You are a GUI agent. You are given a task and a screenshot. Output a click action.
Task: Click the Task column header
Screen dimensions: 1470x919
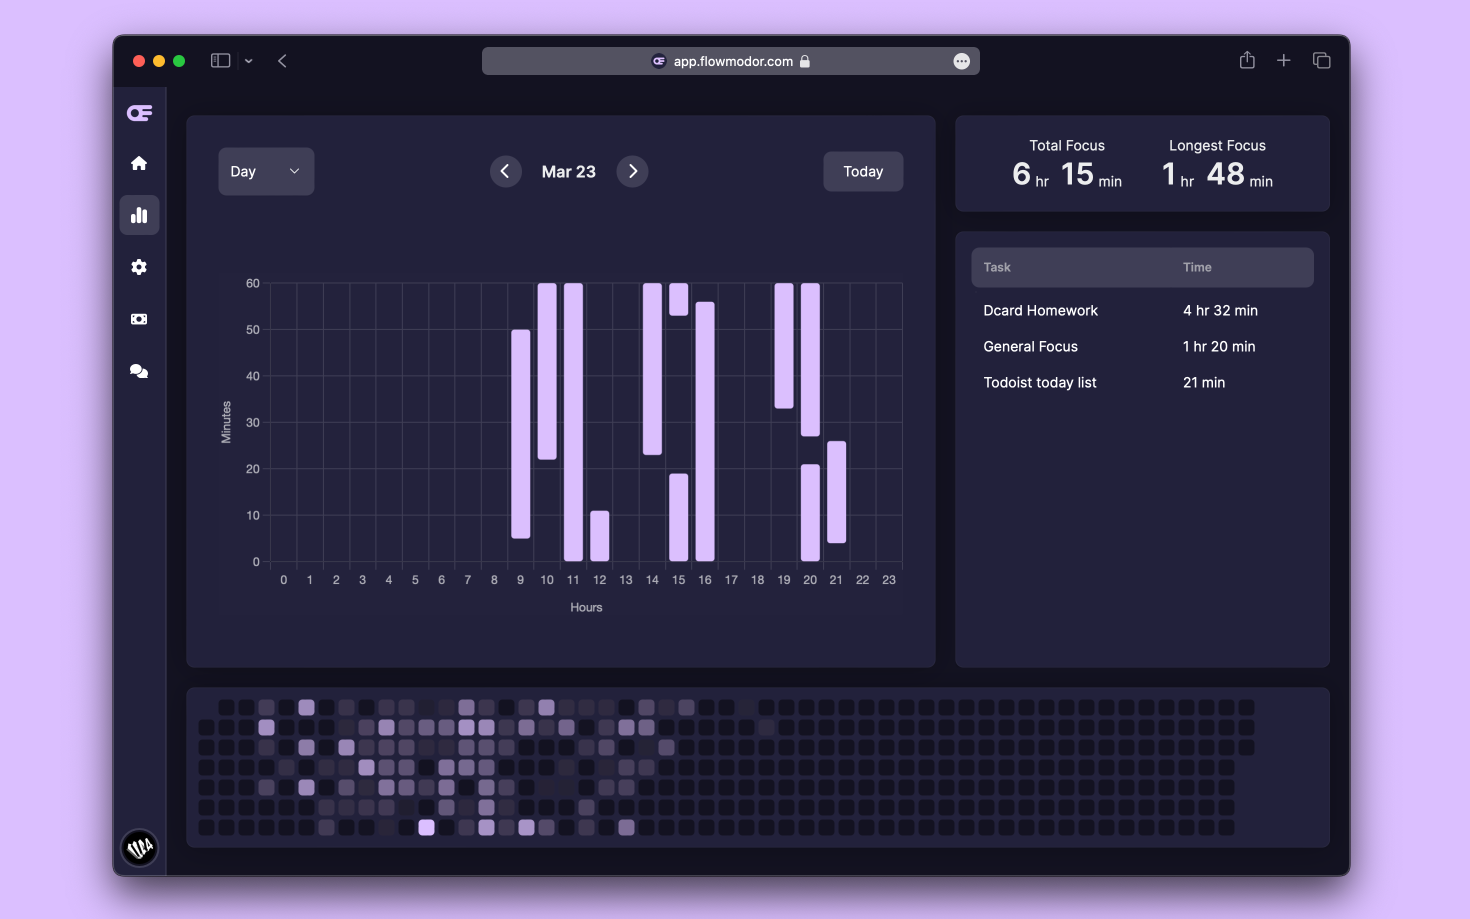tap(997, 267)
